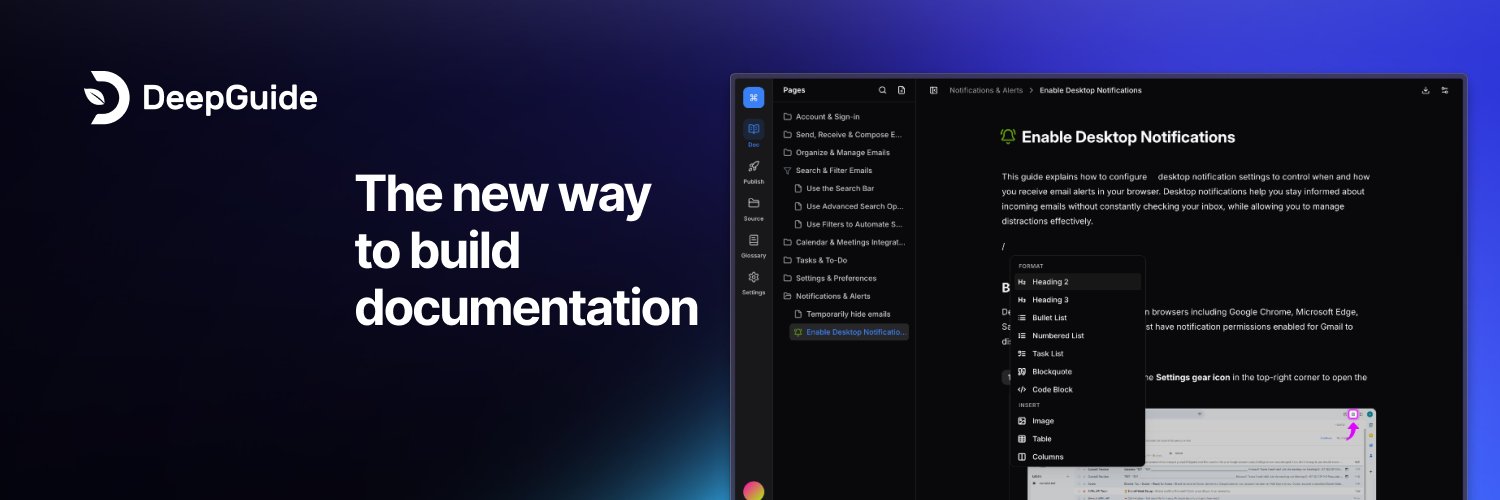Open the Doc section in sidebar

point(753,133)
